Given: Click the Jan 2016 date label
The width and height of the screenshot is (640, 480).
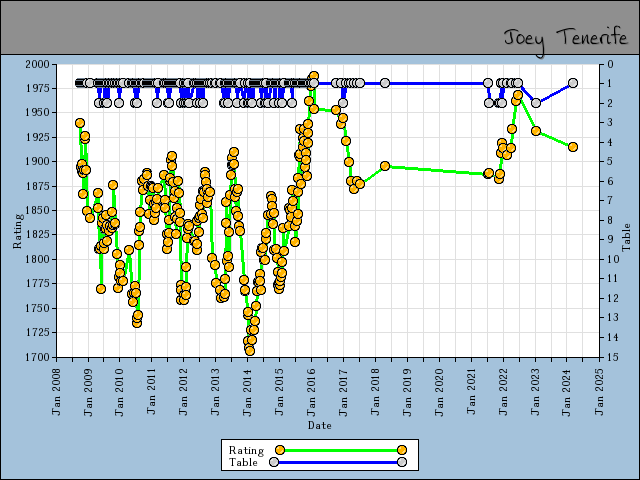Looking at the screenshot, I should click(x=311, y=392).
